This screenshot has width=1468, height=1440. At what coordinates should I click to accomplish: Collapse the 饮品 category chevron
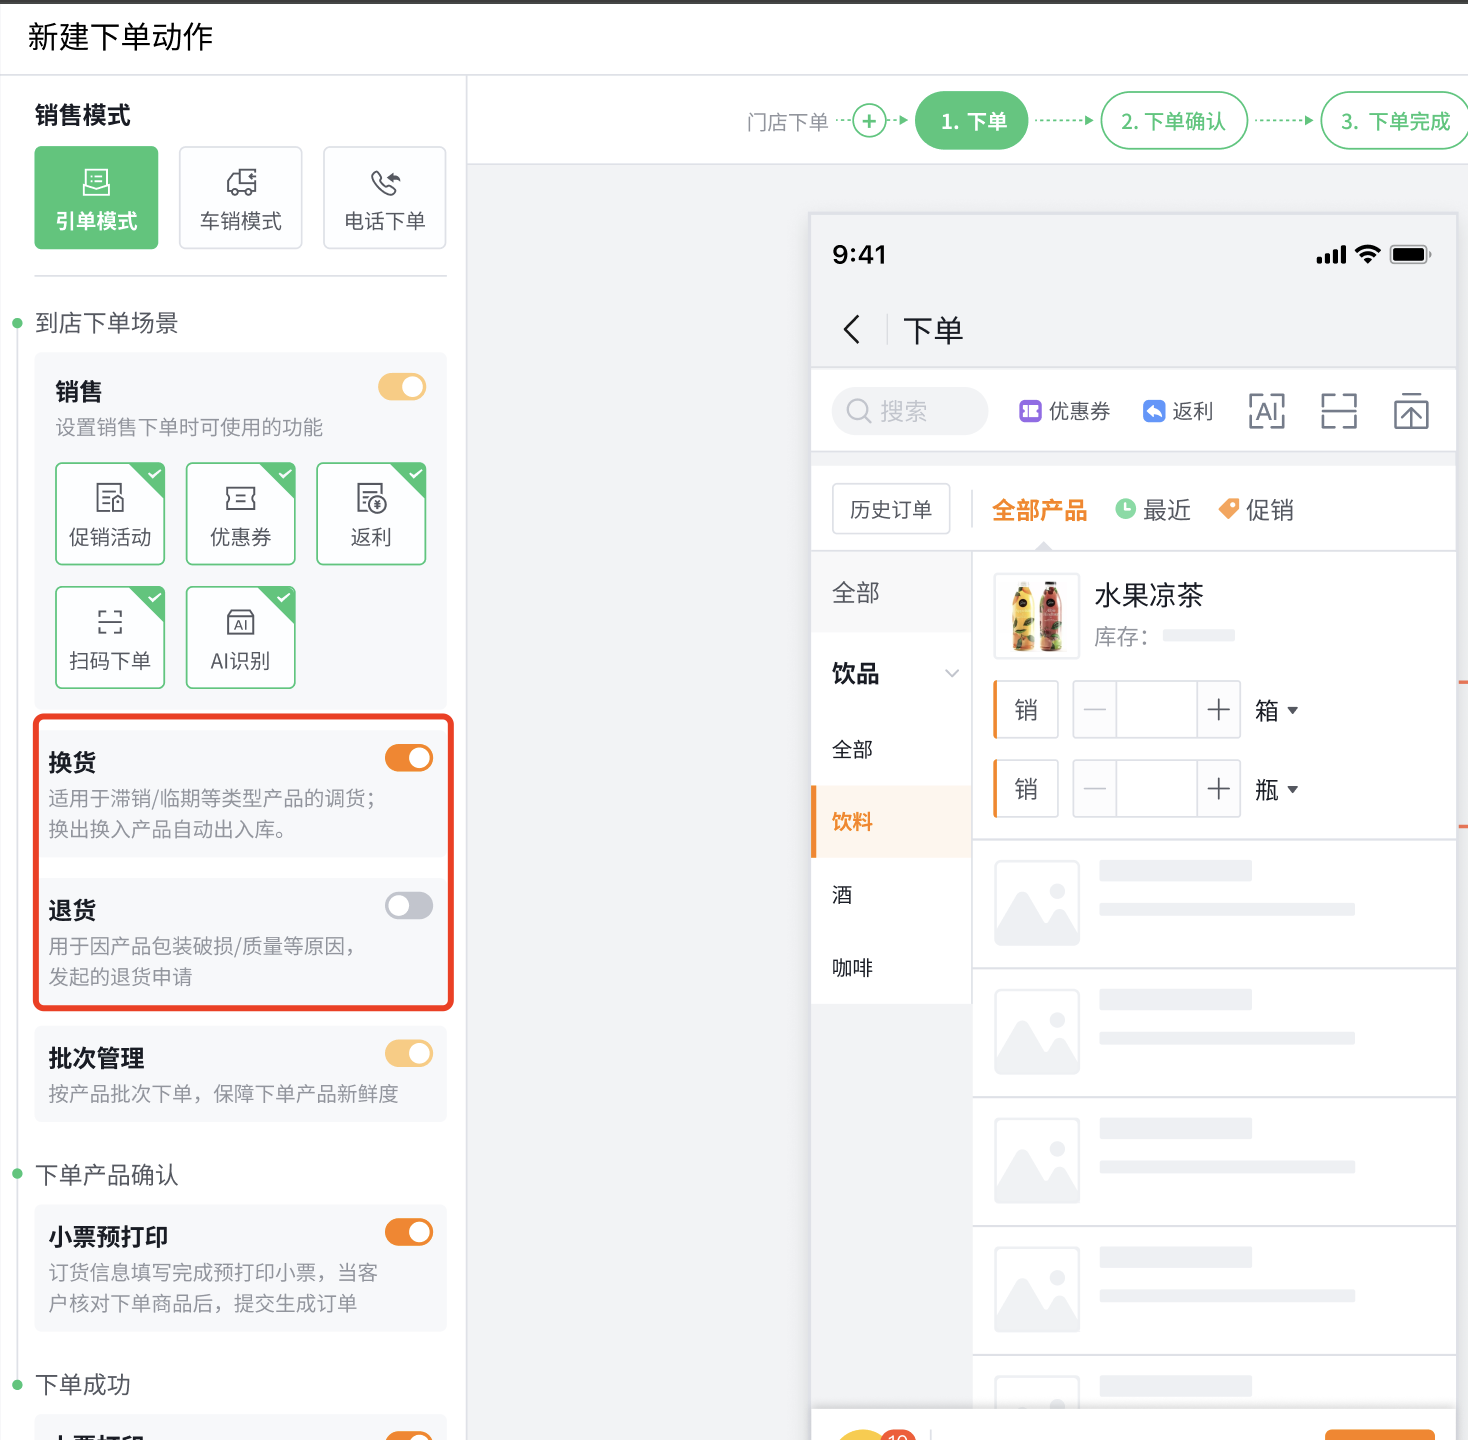coord(951,673)
